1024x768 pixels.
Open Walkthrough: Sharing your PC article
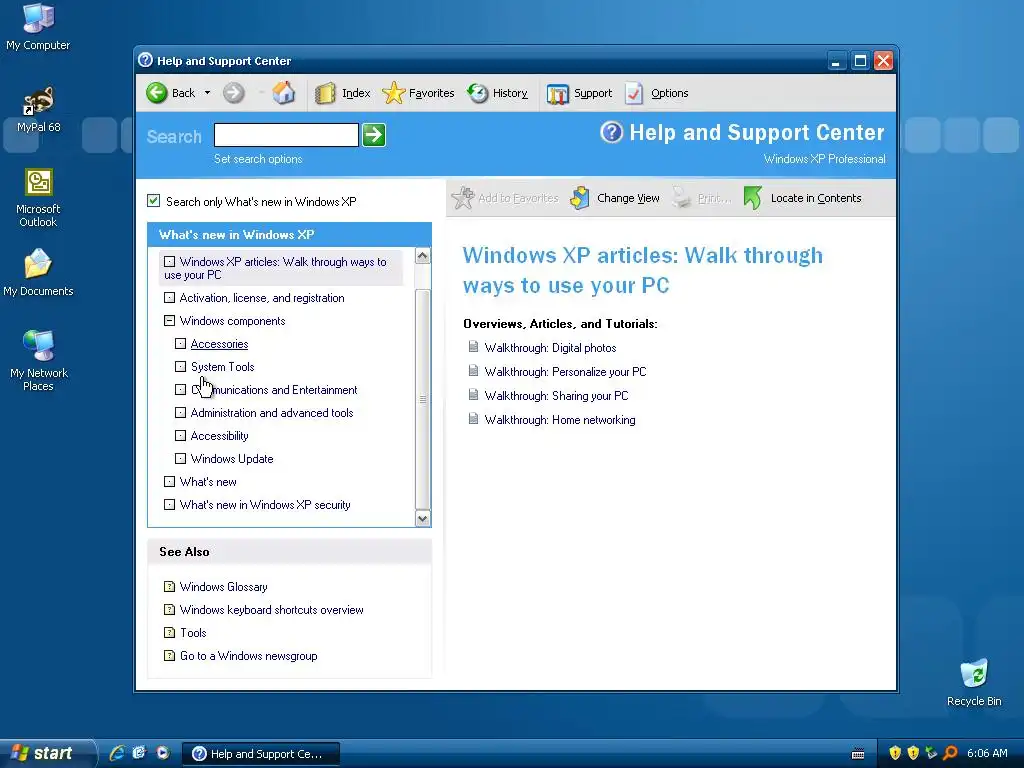[556, 396]
